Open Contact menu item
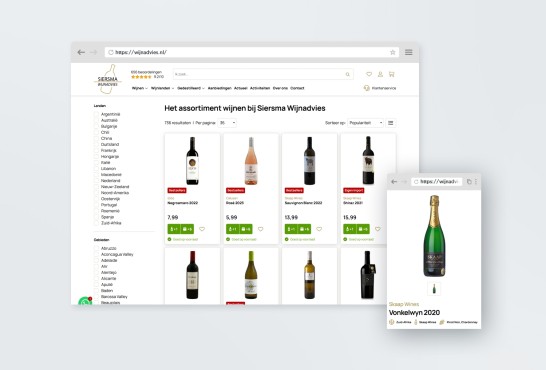Image resolution: width=546 pixels, height=370 pixels. [x=297, y=88]
